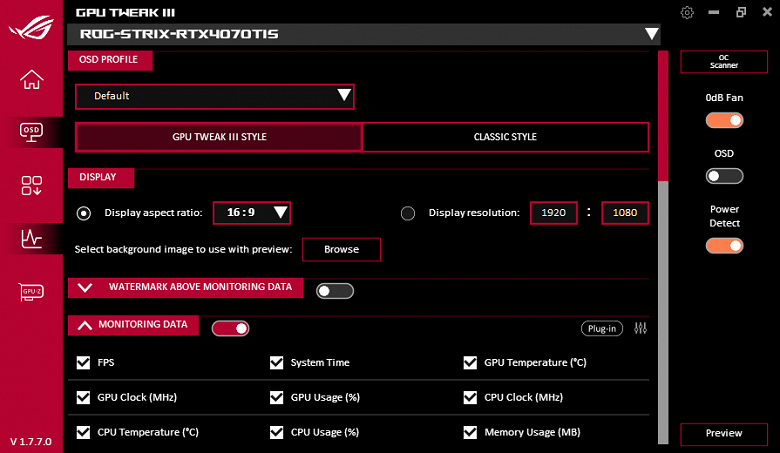Open the OSD sidebar section
Viewport: 780px width, 453px height.
tap(32, 132)
